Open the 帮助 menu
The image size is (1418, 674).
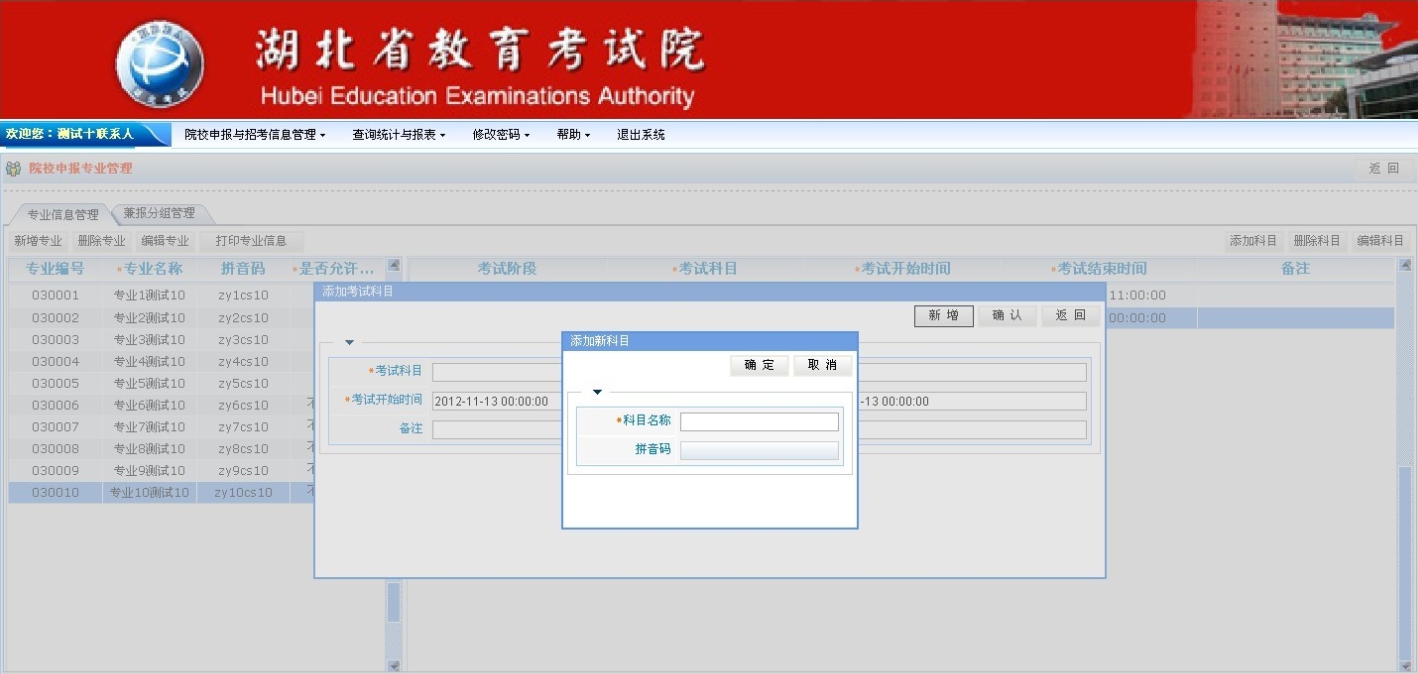(x=573, y=135)
